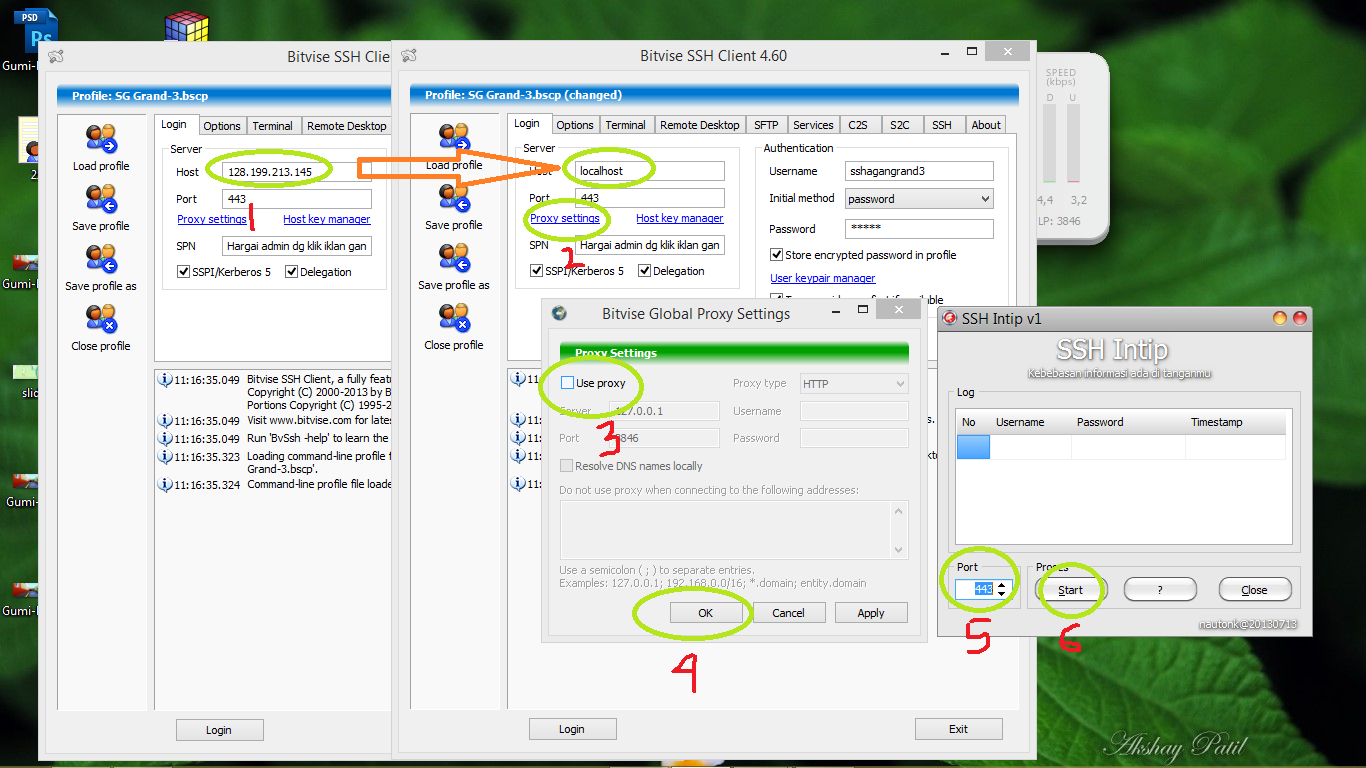Click Save profile as icon in left window
This screenshot has width=1366, height=768.
(x=101, y=259)
